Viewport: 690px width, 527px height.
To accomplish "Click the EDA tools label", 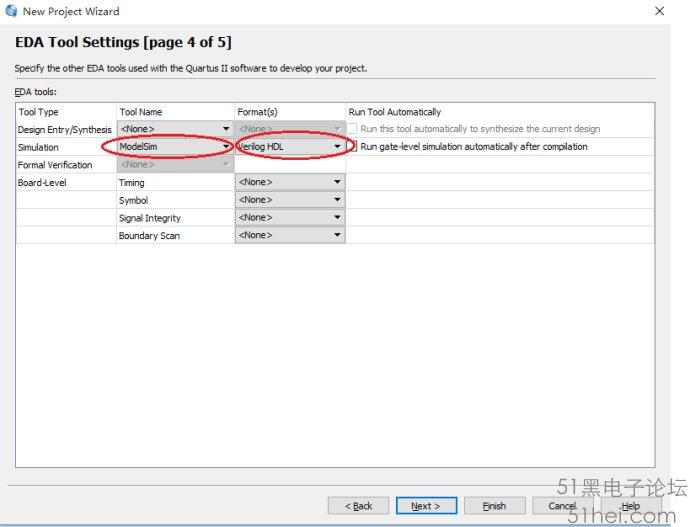I will [36, 92].
